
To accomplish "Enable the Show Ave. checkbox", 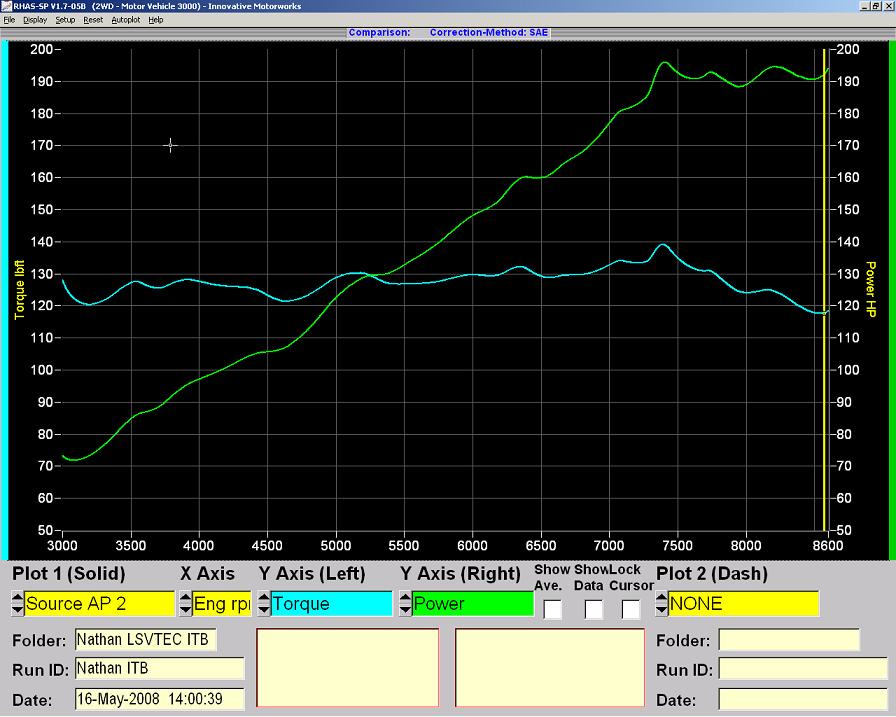I will click(x=553, y=609).
